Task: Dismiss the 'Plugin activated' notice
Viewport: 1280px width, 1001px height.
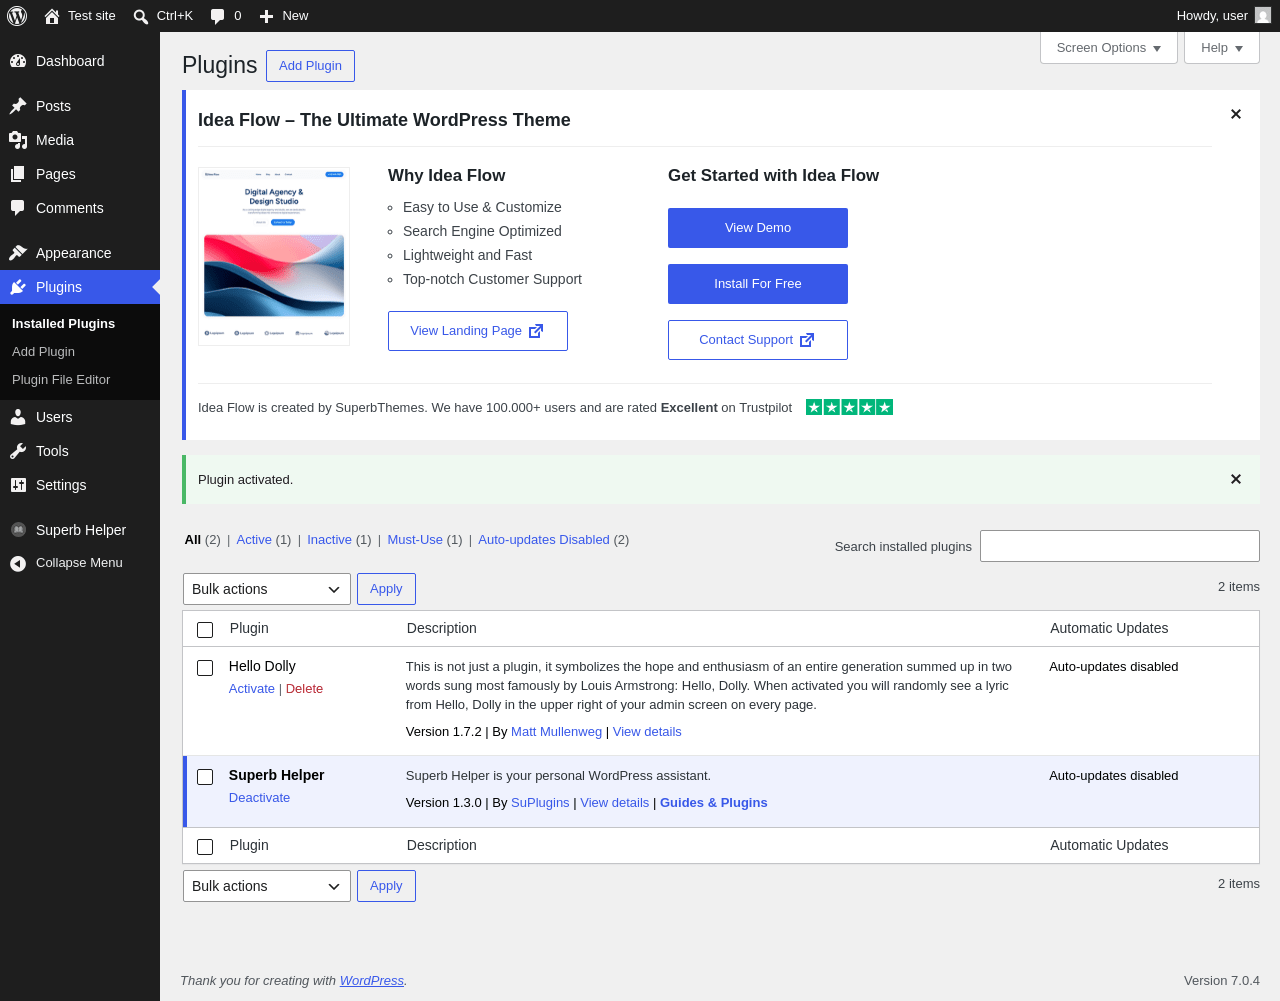Action: click(x=1236, y=479)
